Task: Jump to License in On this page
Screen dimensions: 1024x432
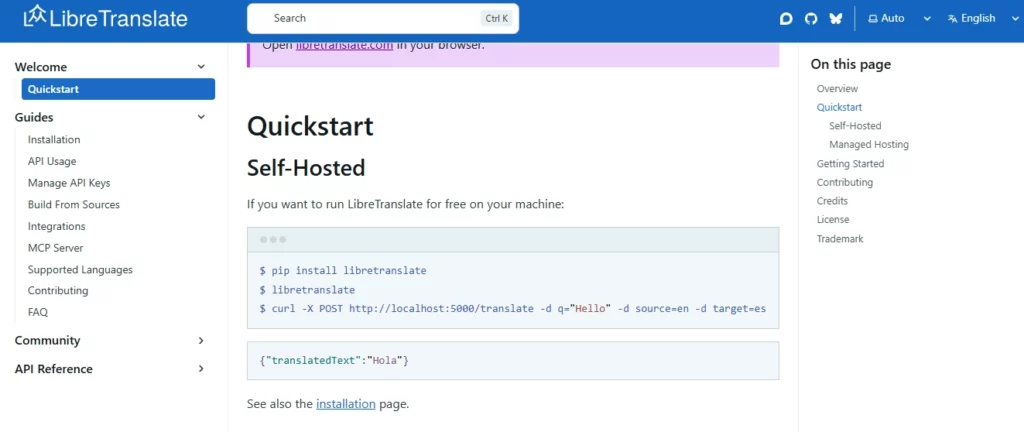Action: (833, 220)
